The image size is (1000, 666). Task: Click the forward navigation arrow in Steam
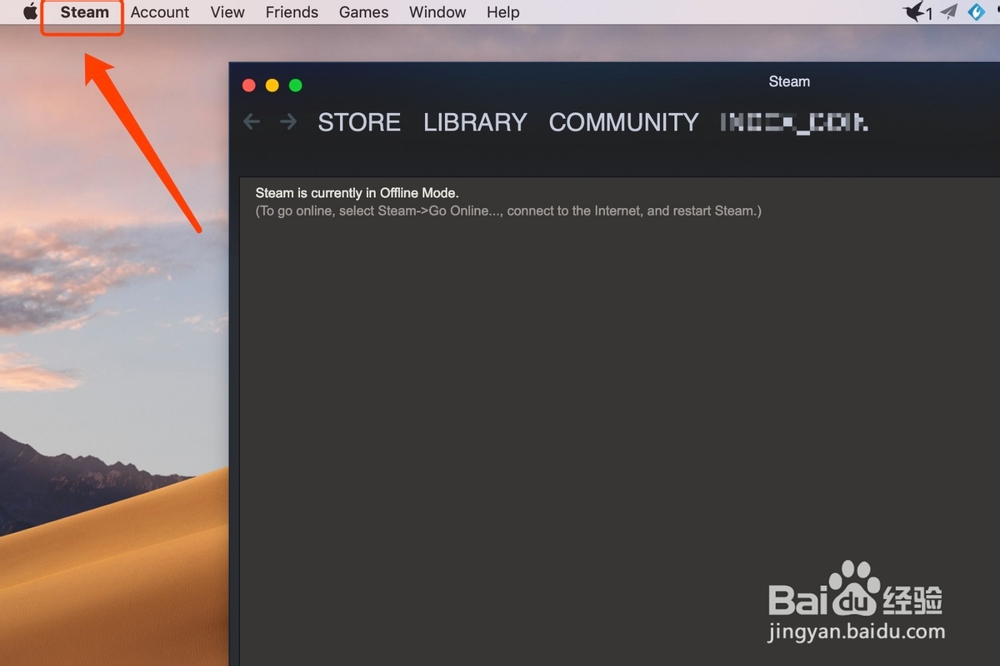point(288,121)
